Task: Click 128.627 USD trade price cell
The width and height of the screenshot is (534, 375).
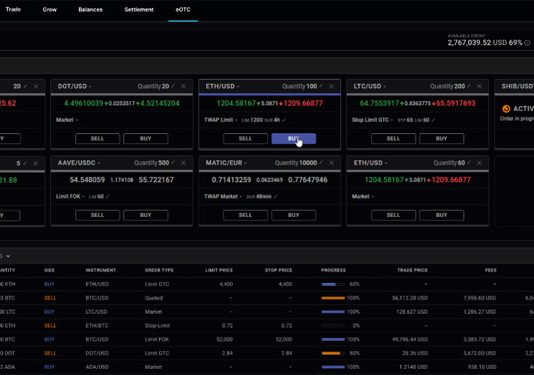Action: [412, 312]
